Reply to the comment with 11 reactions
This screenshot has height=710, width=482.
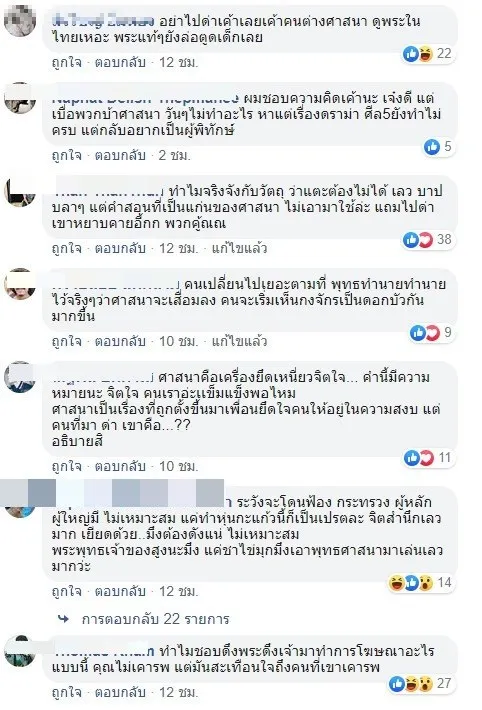tap(120, 466)
